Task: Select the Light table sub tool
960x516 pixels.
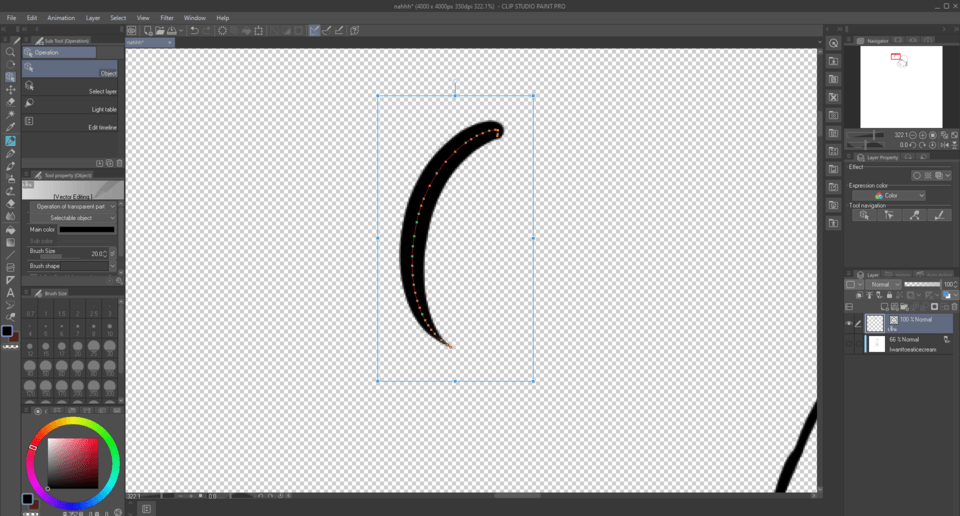Action: 70,105
